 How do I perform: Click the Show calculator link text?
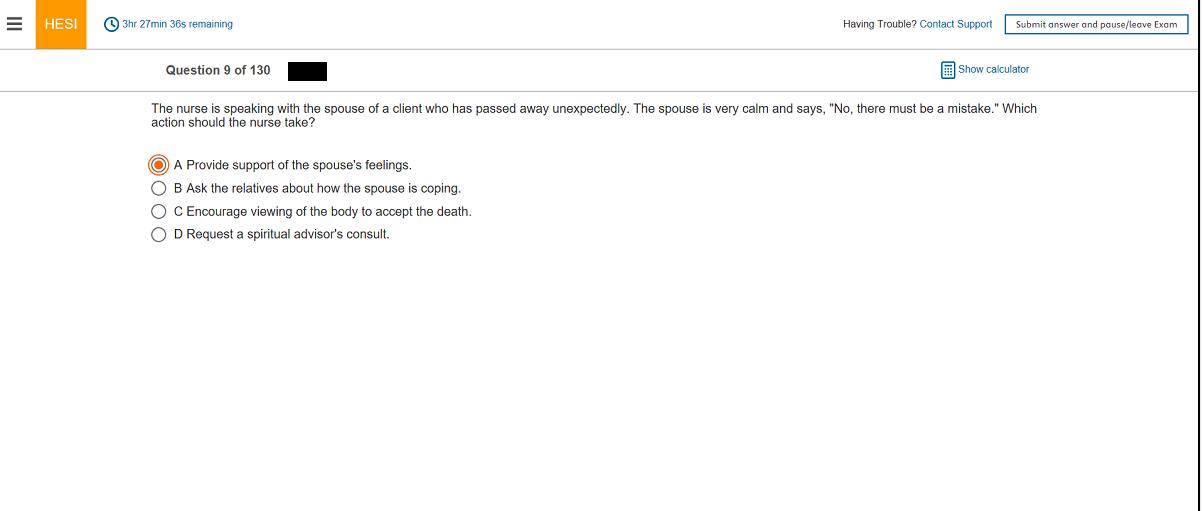tap(993, 69)
